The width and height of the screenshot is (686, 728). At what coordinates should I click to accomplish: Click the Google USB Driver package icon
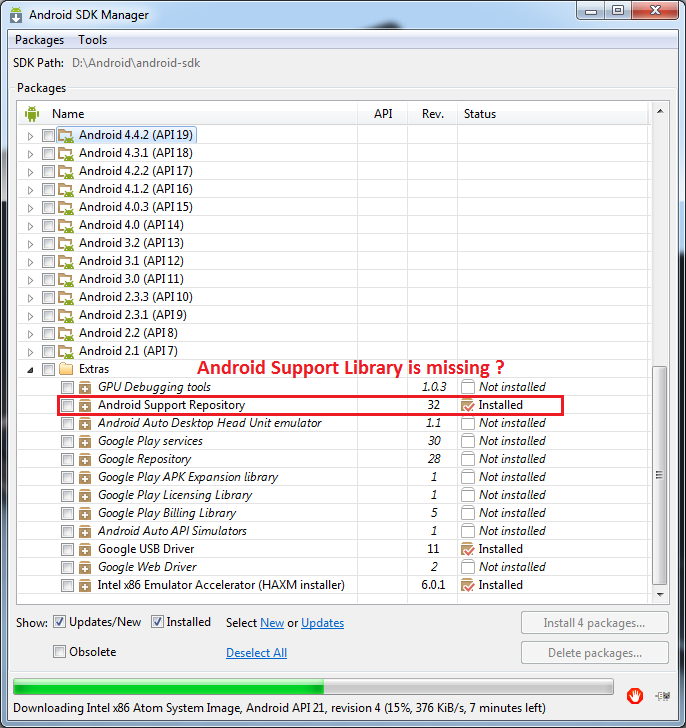[x=84, y=549]
